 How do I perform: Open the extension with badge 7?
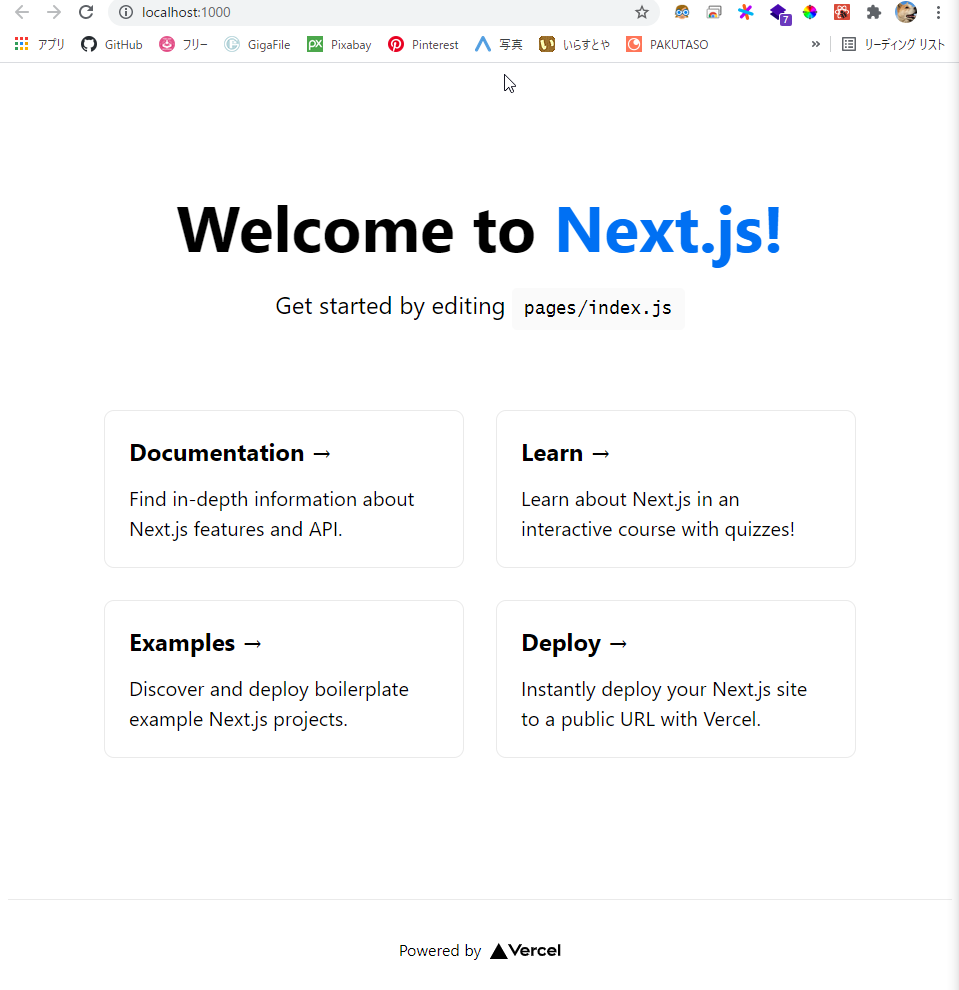780,13
